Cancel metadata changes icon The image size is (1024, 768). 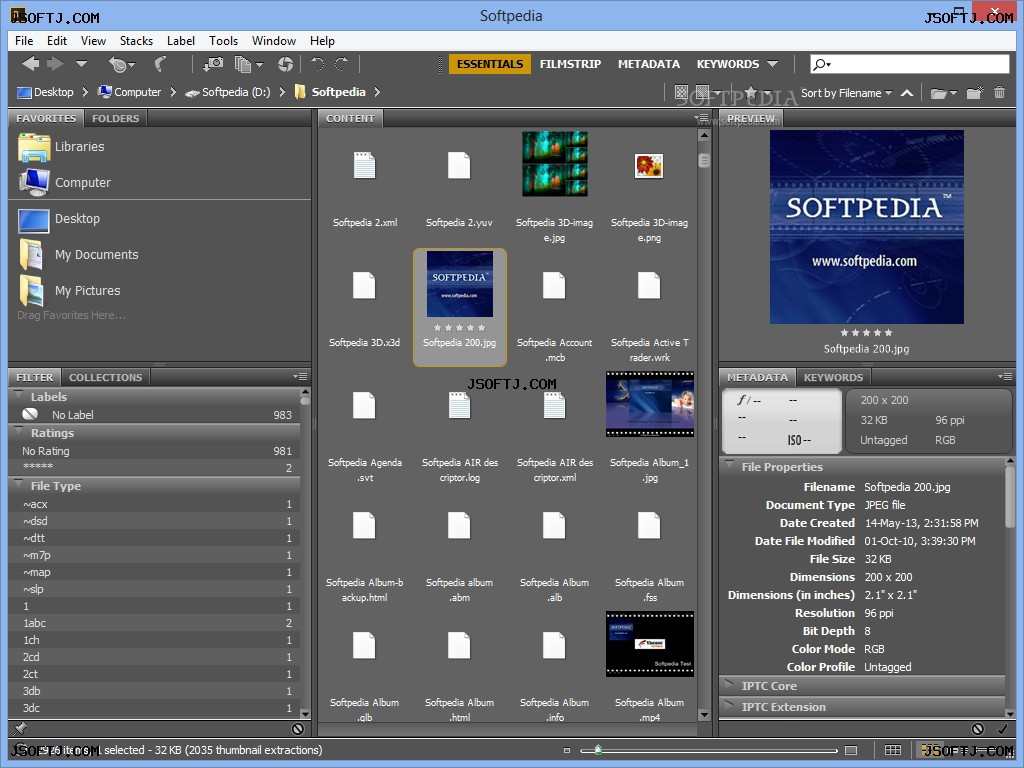point(978,728)
